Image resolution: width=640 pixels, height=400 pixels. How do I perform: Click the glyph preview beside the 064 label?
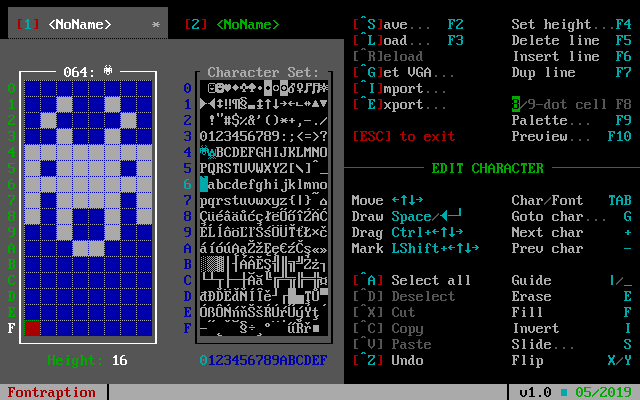(108, 71)
